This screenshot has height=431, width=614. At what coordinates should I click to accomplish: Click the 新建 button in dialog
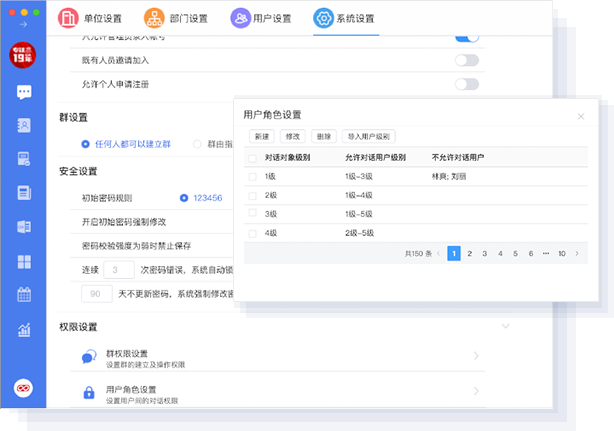coord(262,136)
